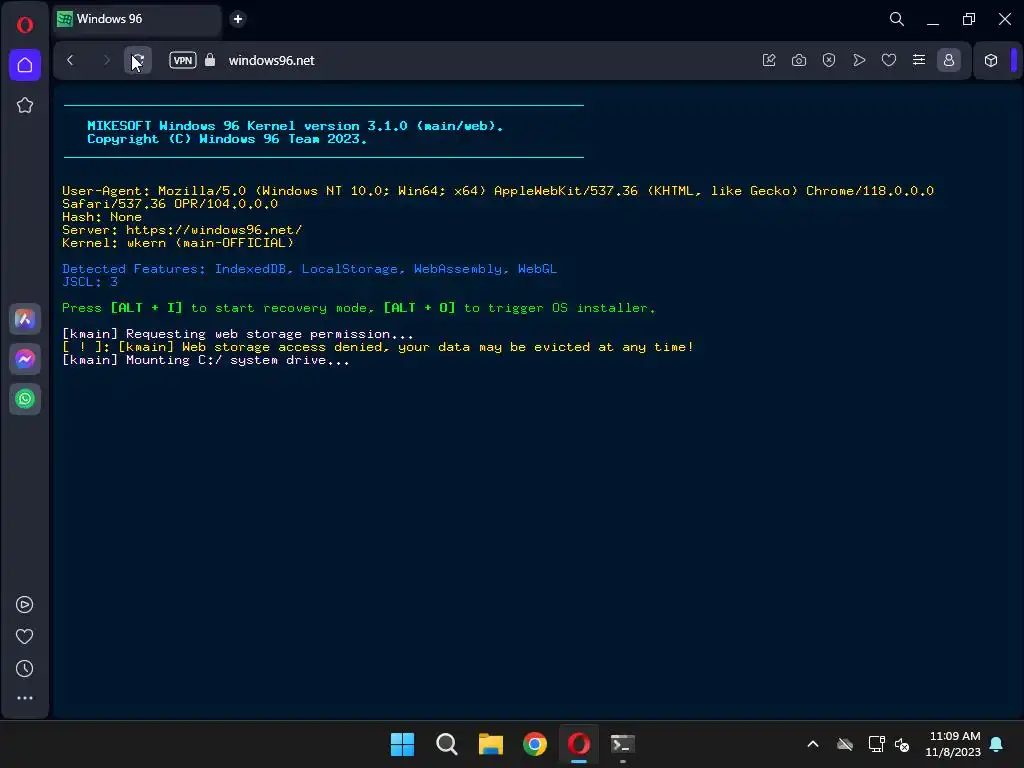Open the sidebar Player icon

click(x=25, y=605)
